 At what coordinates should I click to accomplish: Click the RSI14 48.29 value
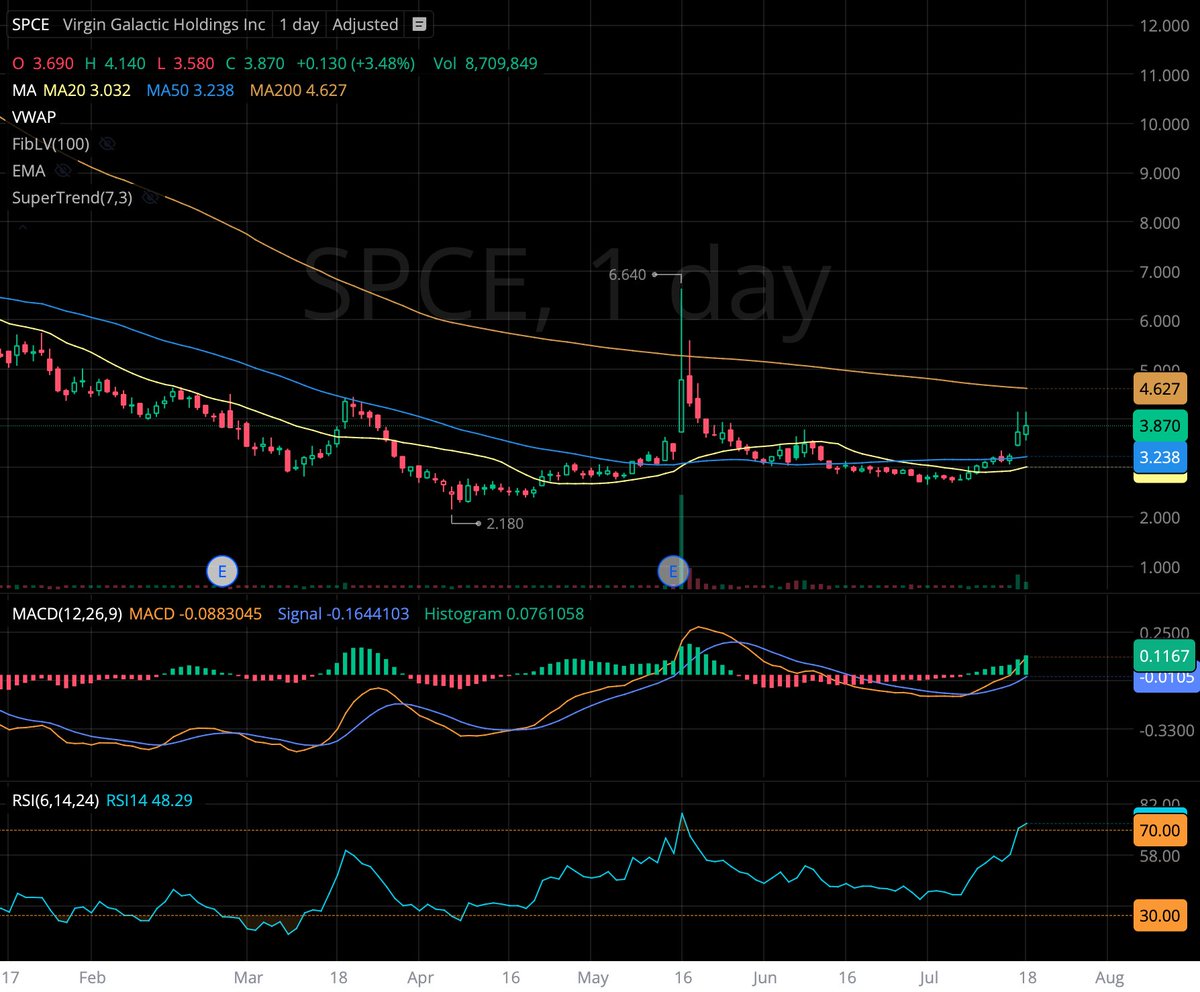[149, 801]
